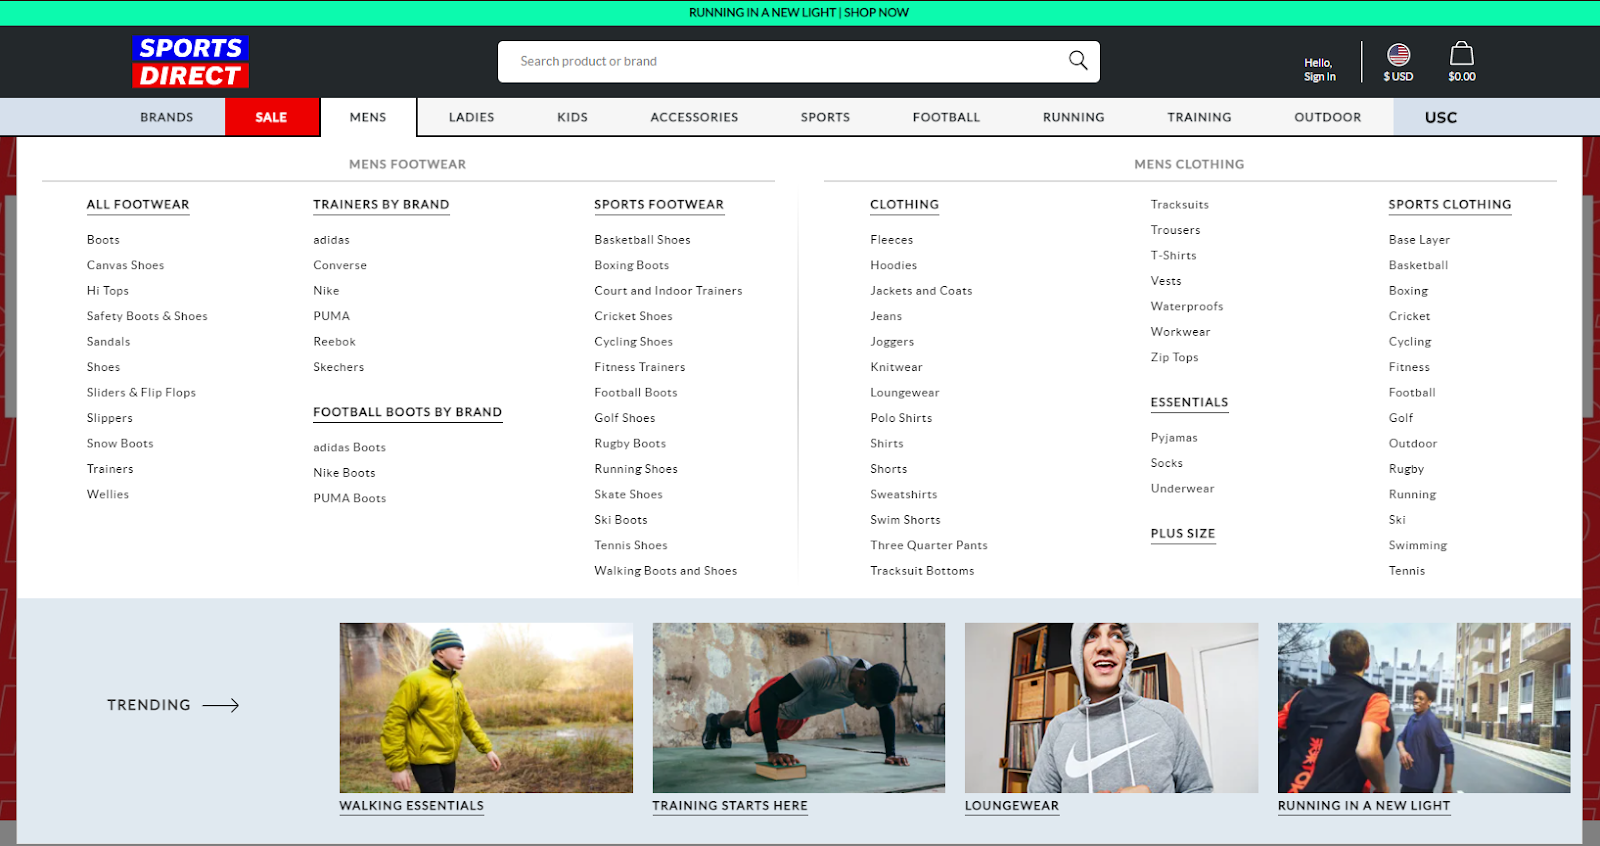Viewport: 1600px width, 846px height.
Task: Open the Tracksuits link
Action: [x=1180, y=204]
